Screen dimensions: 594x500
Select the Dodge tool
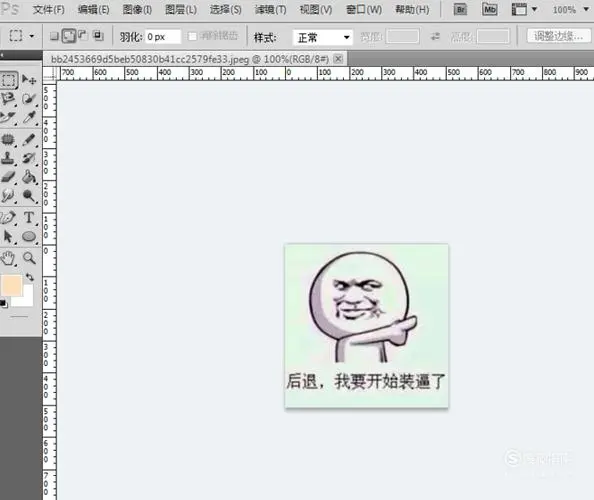click(x=29, y=196)
